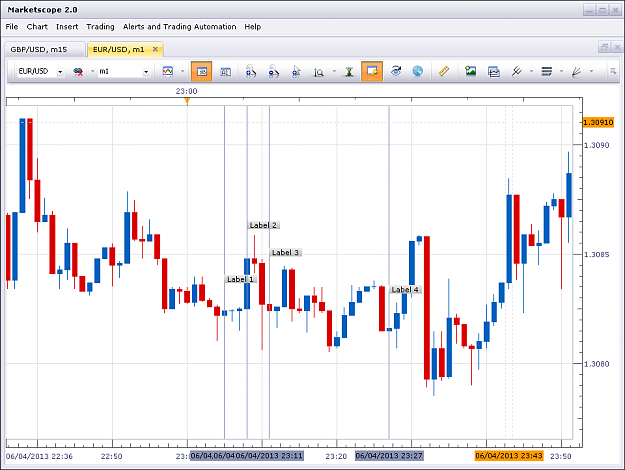Open the Insert menu
This screenshot has width=625, height=470.
point(67,27)
